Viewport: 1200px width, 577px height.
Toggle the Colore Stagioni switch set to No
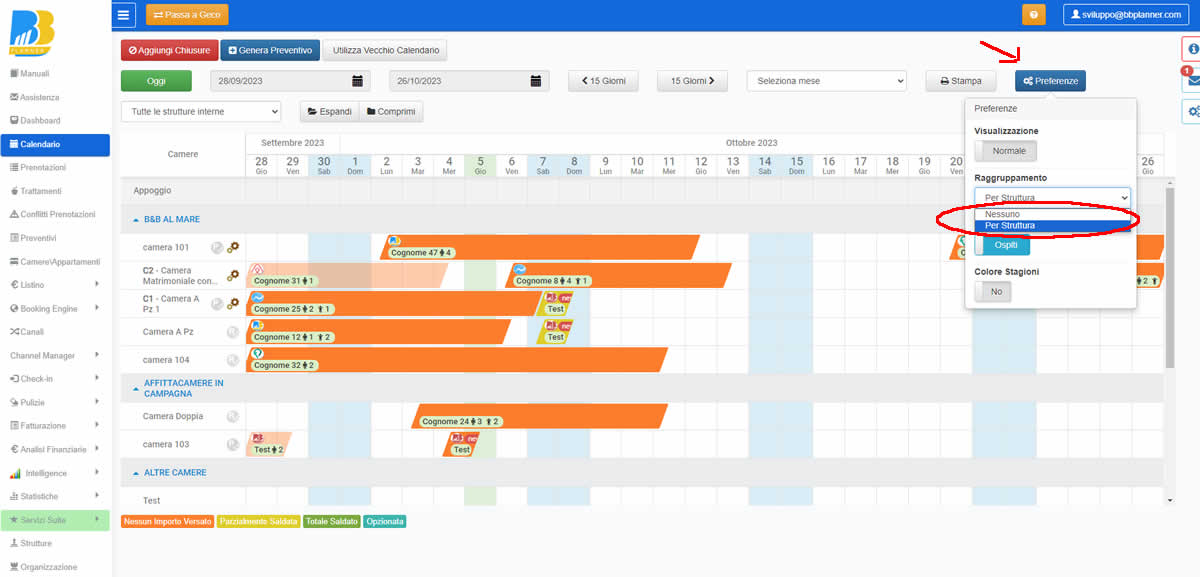point(993,291)
